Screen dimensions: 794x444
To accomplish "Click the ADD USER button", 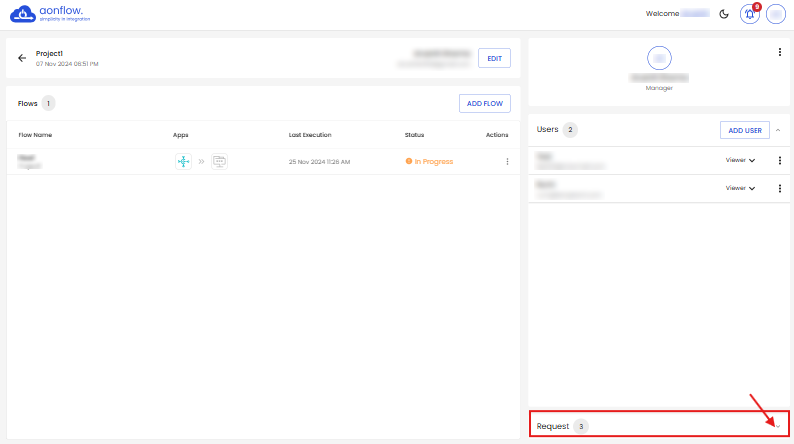I will [x=744, y=130].
